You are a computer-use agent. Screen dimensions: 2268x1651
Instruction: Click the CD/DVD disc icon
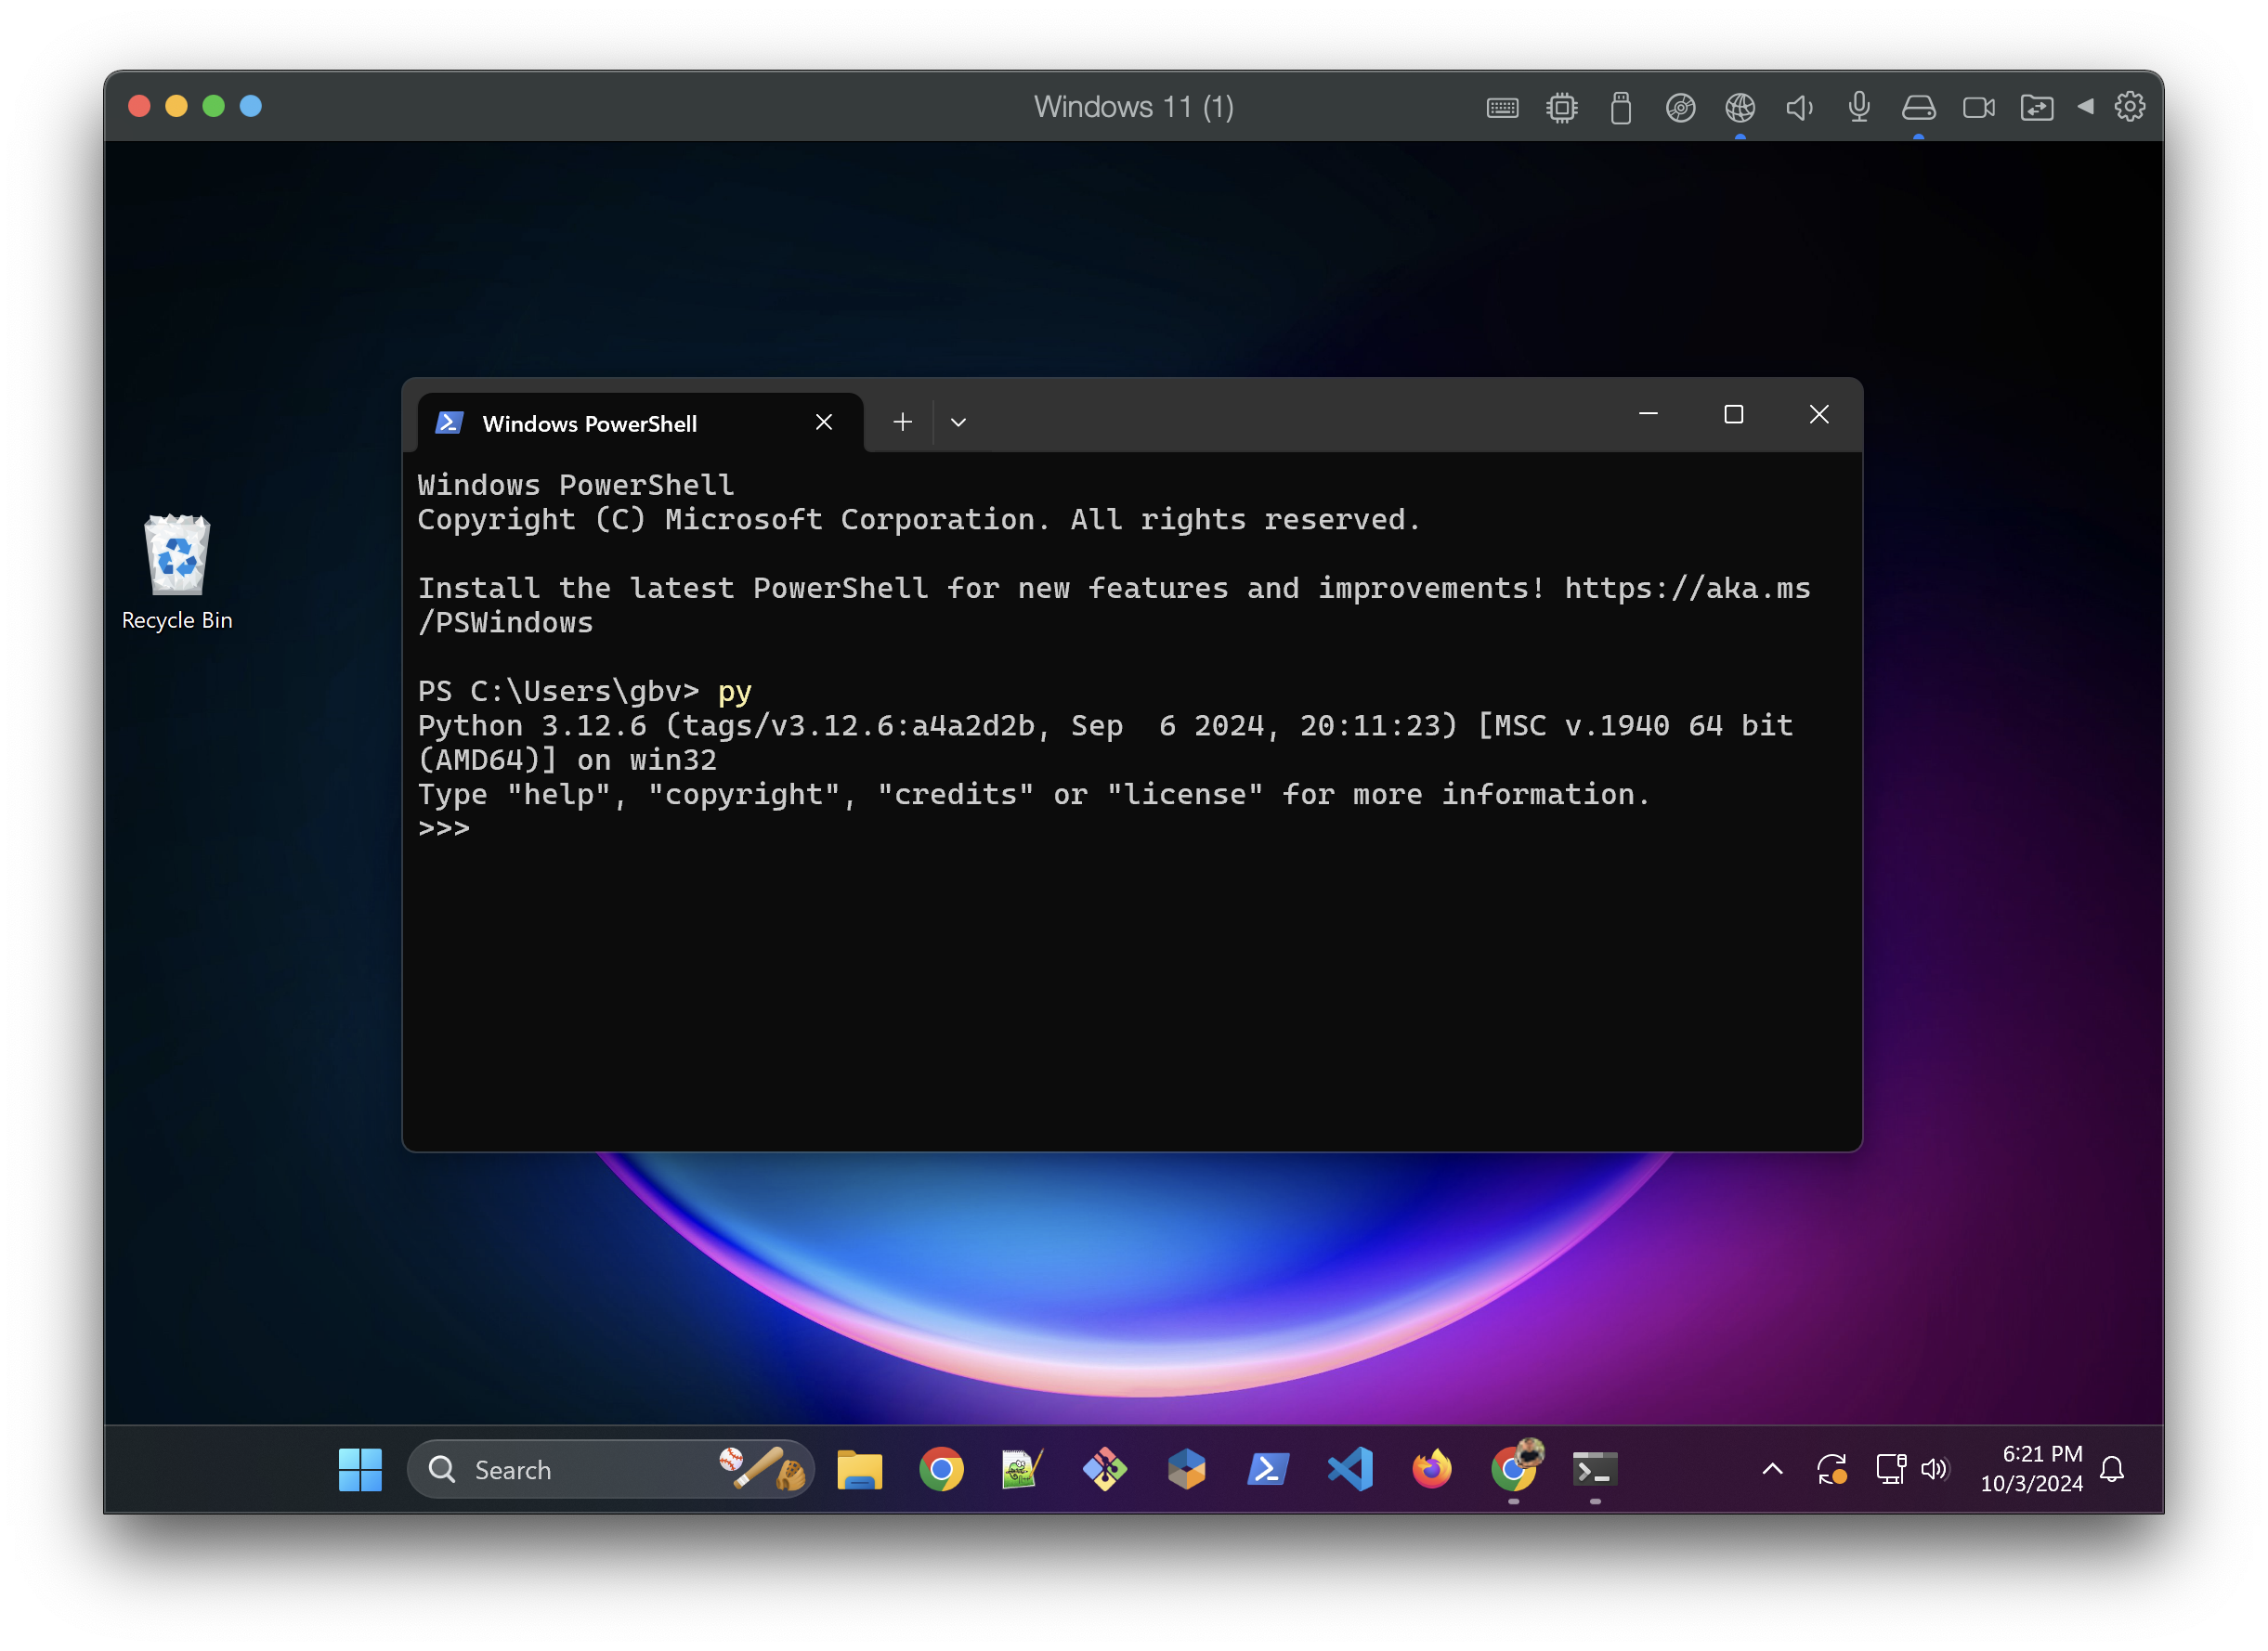[1680, 108]
